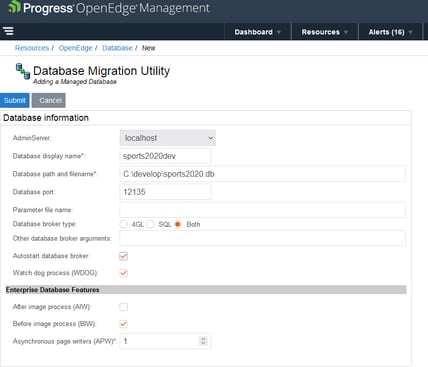Toggle Before image process (BIW) checkbox

124,324
